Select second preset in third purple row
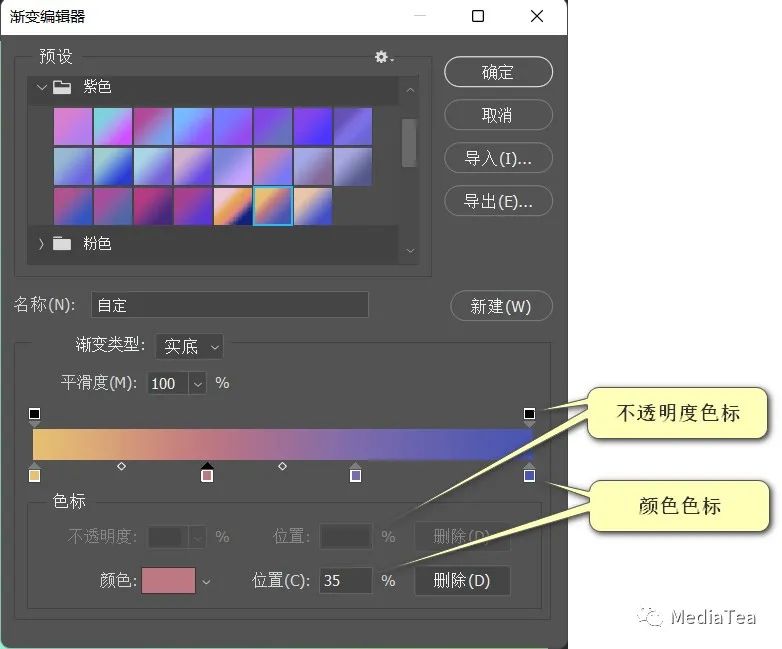Image resolution: width=782 pixels, height=649 pixels. [x=113, y=206]
